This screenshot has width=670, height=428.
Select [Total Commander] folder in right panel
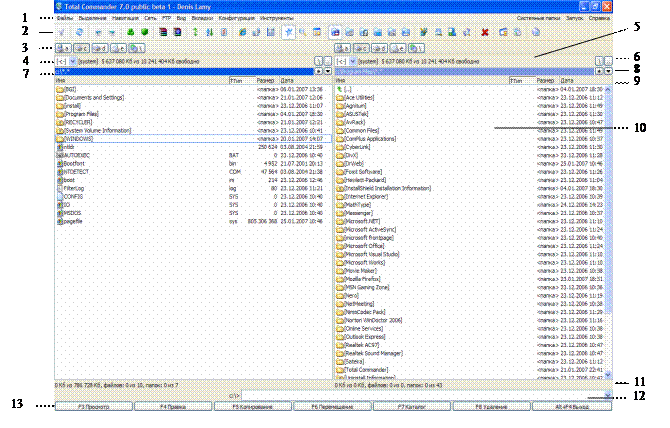coord(470,370)
